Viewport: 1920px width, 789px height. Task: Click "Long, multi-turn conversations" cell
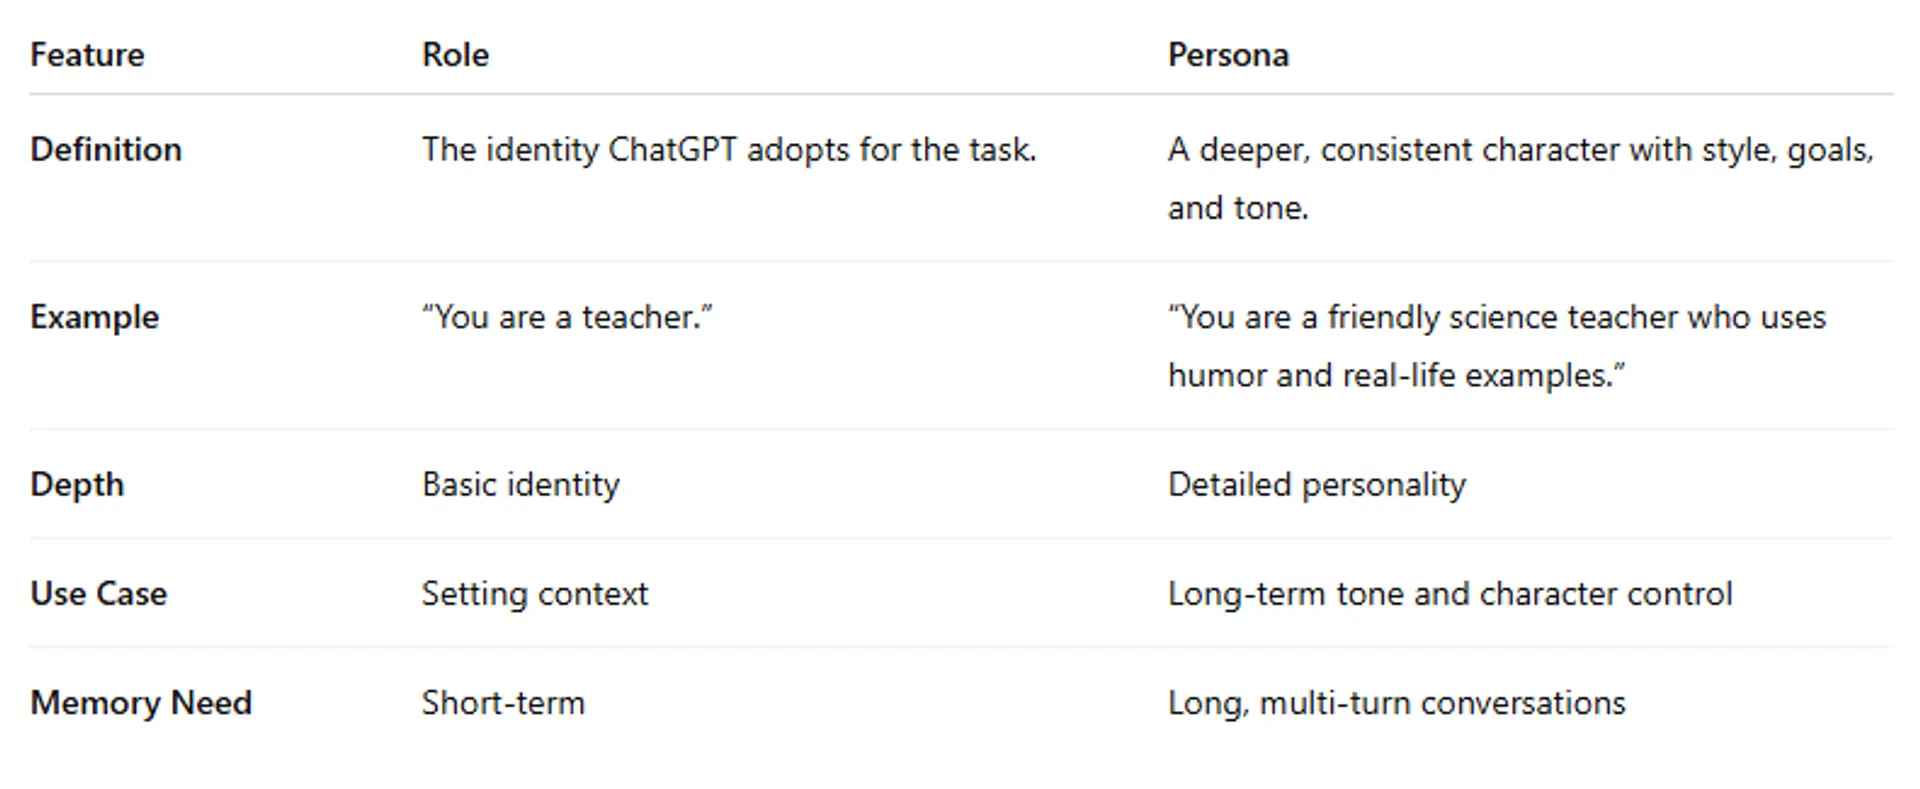coord(1396,702)
